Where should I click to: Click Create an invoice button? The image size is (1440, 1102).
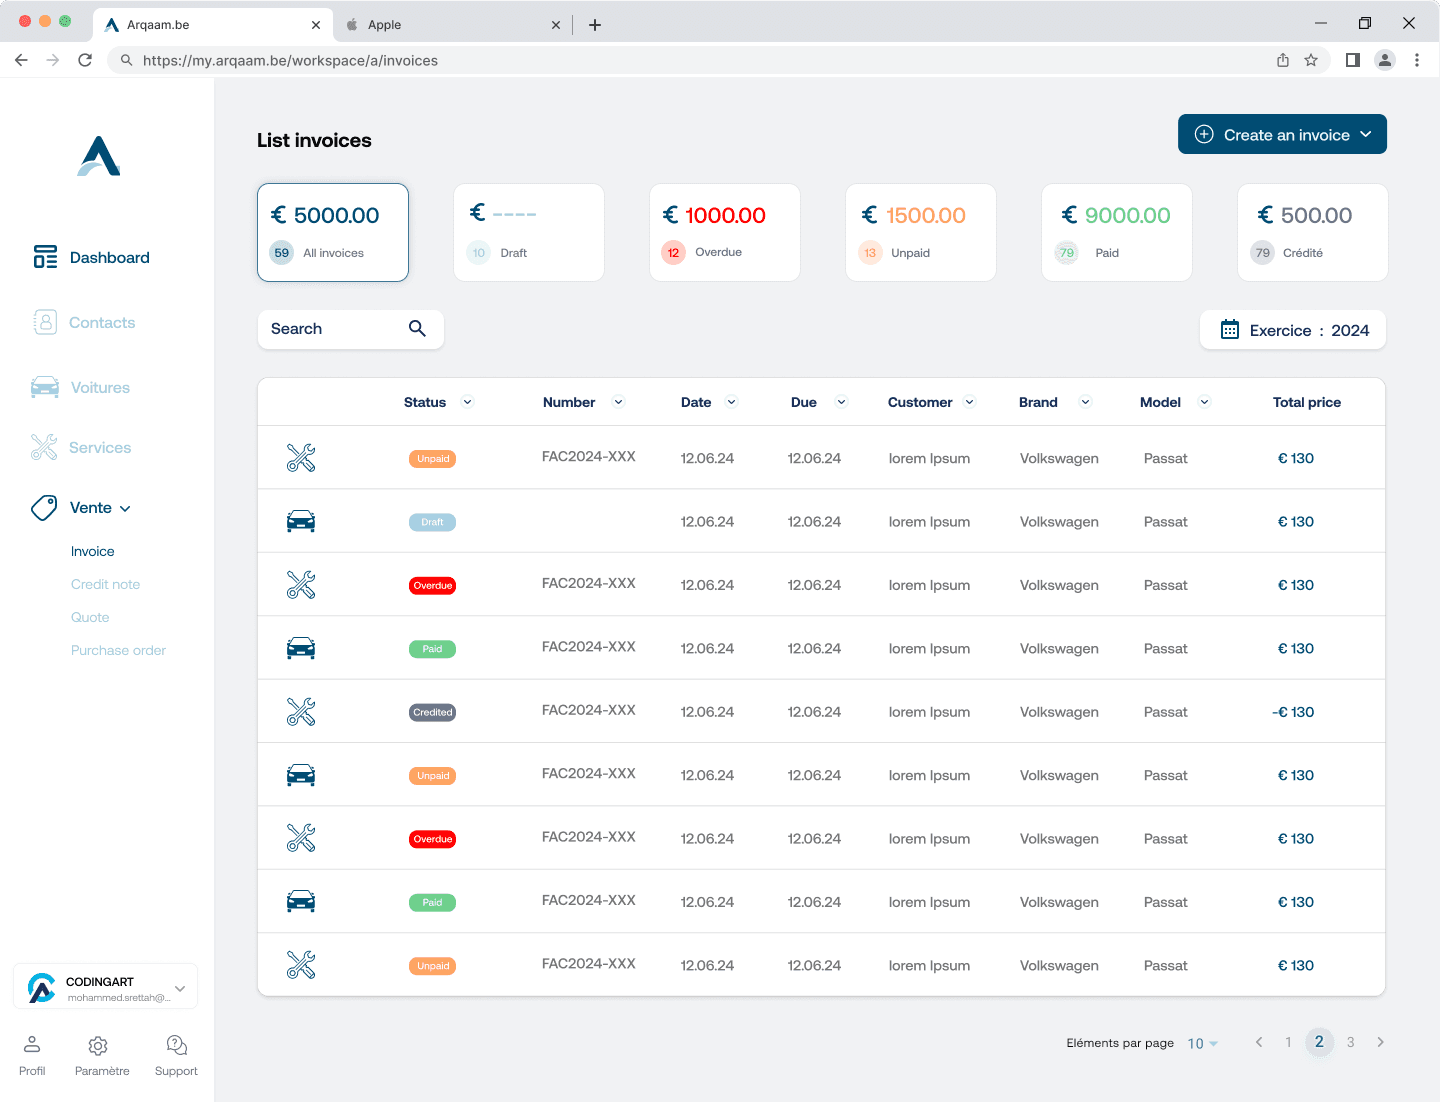click(x=1282, y=134)
